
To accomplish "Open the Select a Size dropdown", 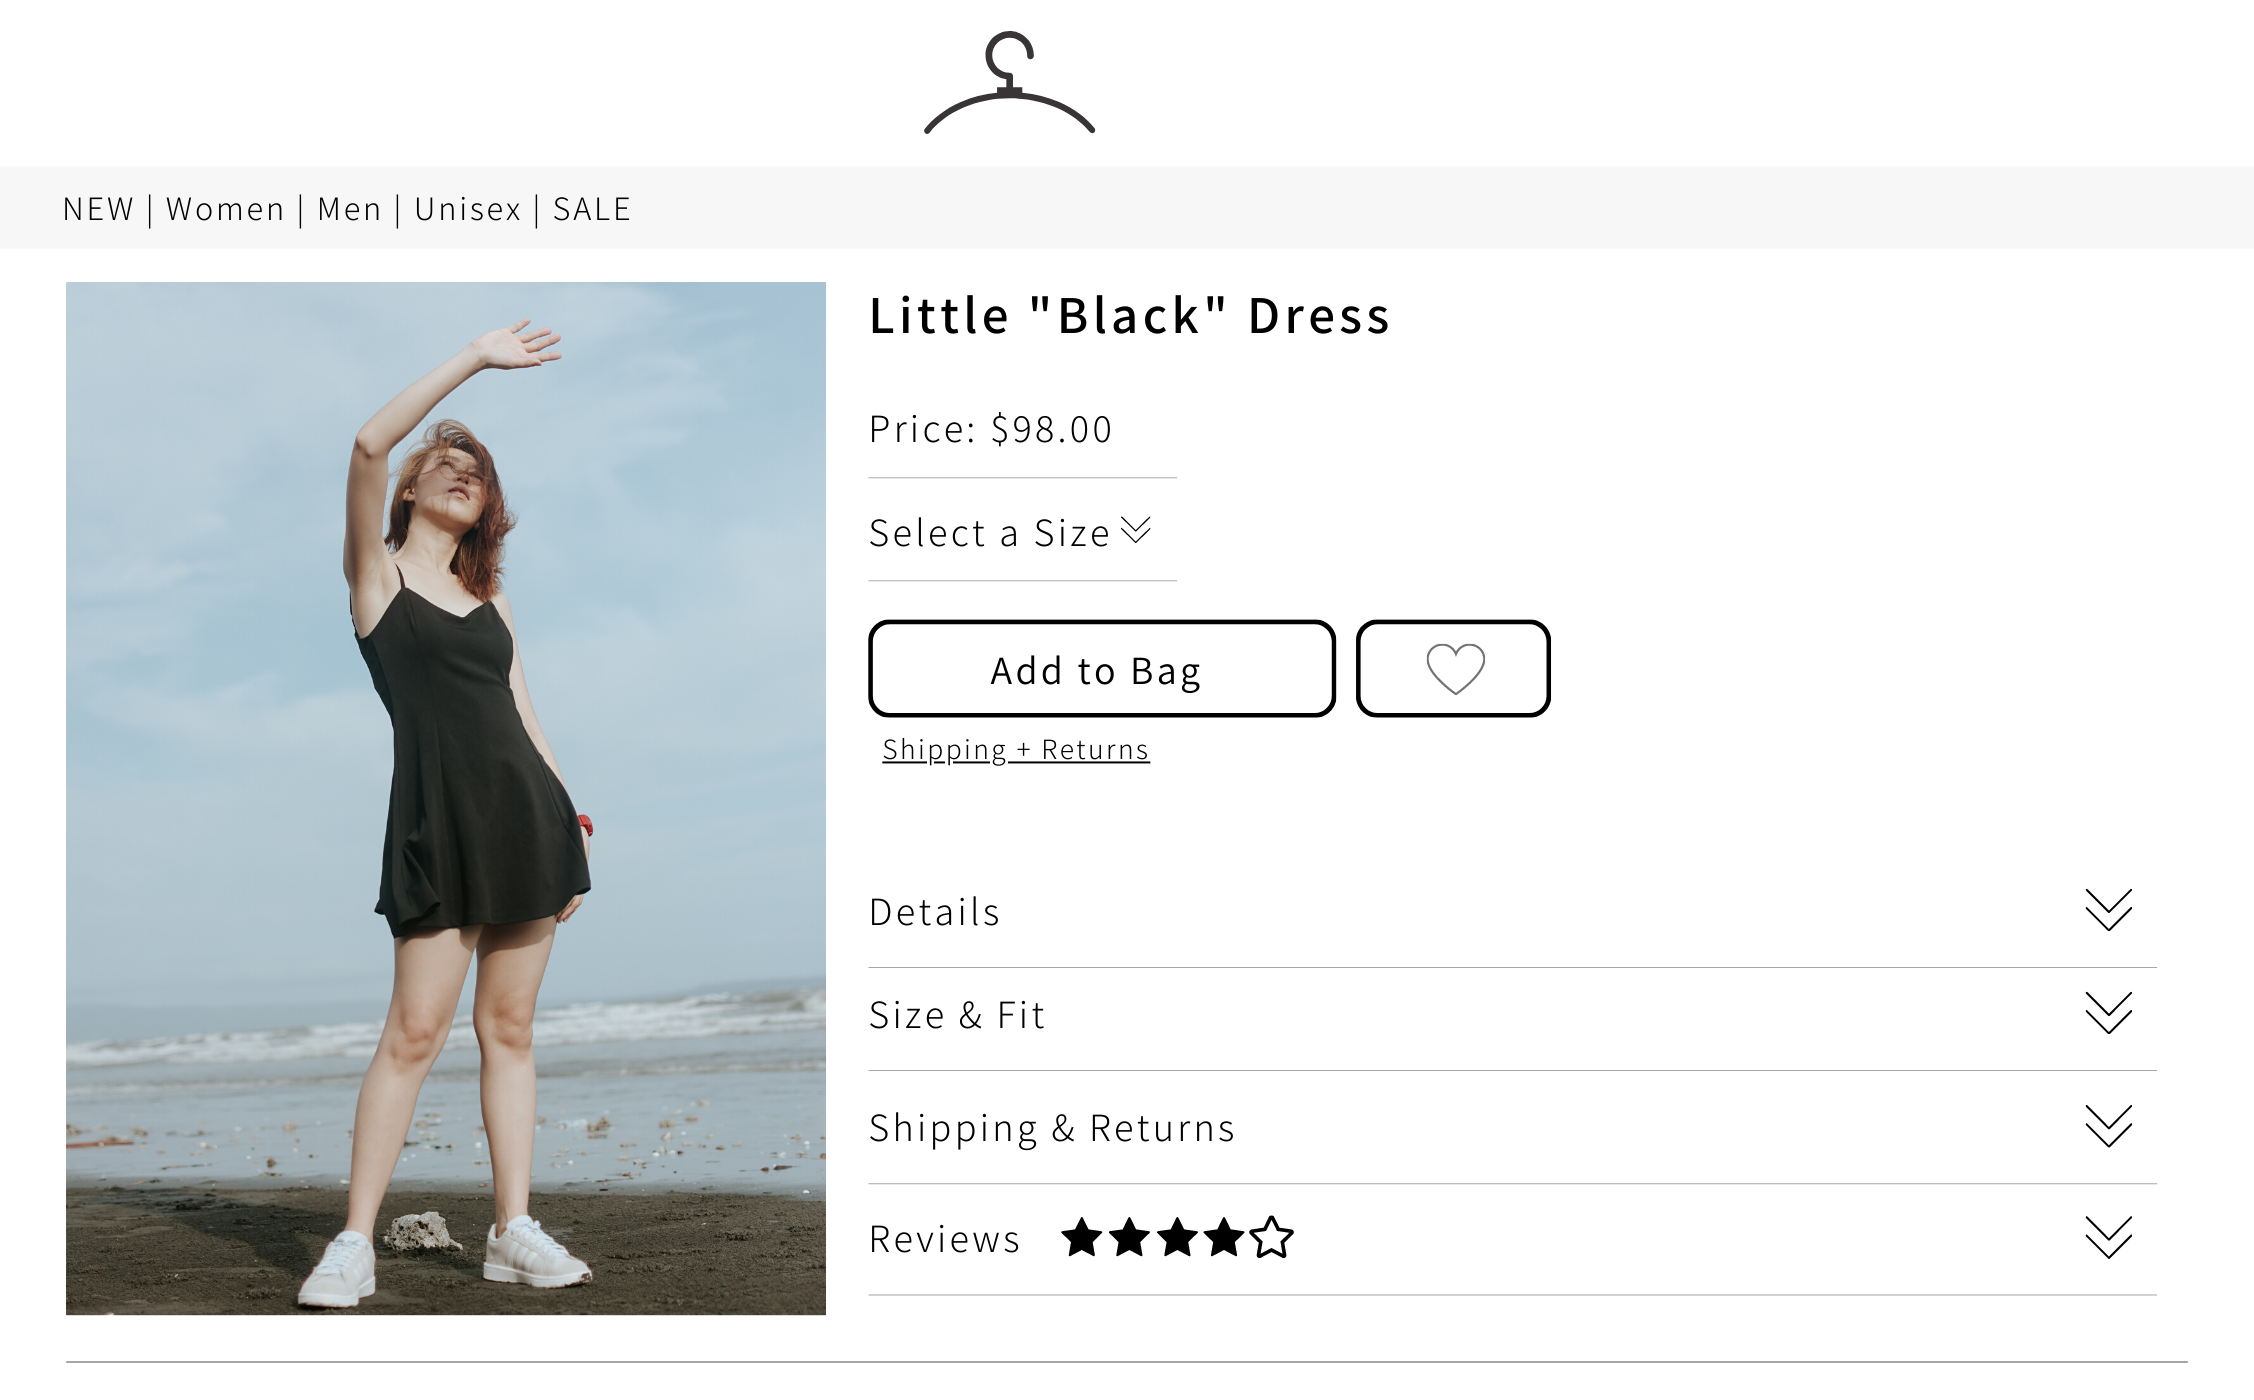I will [x=1010, y=532].
